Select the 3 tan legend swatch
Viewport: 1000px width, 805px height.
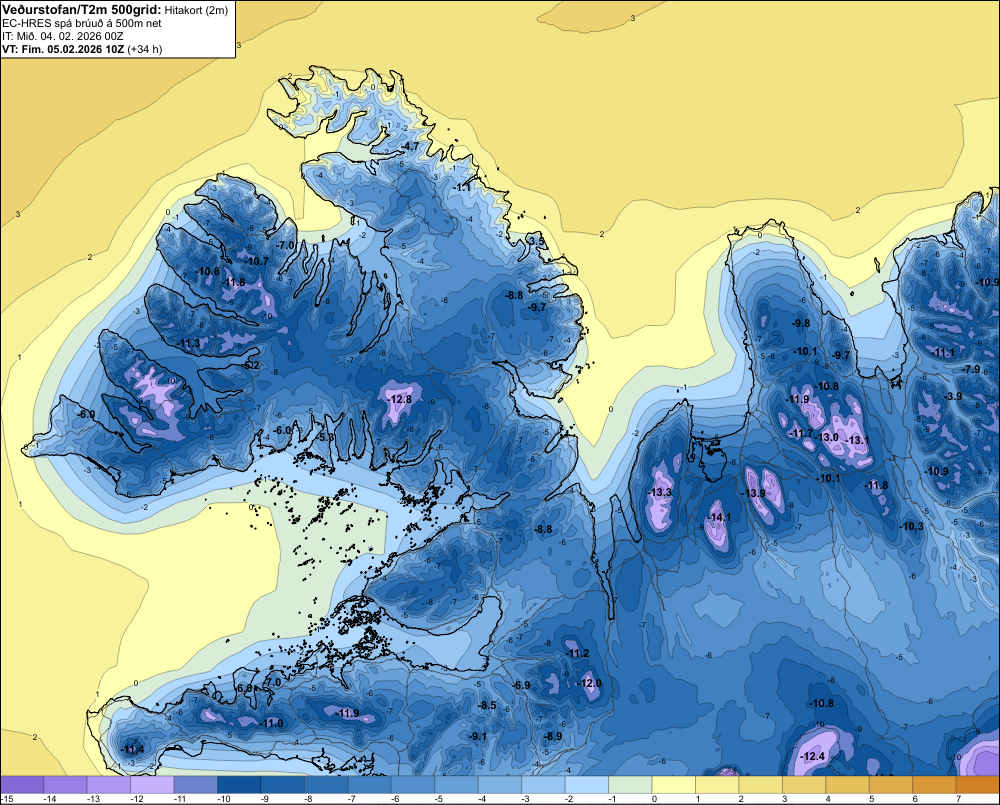coord(804,785)
